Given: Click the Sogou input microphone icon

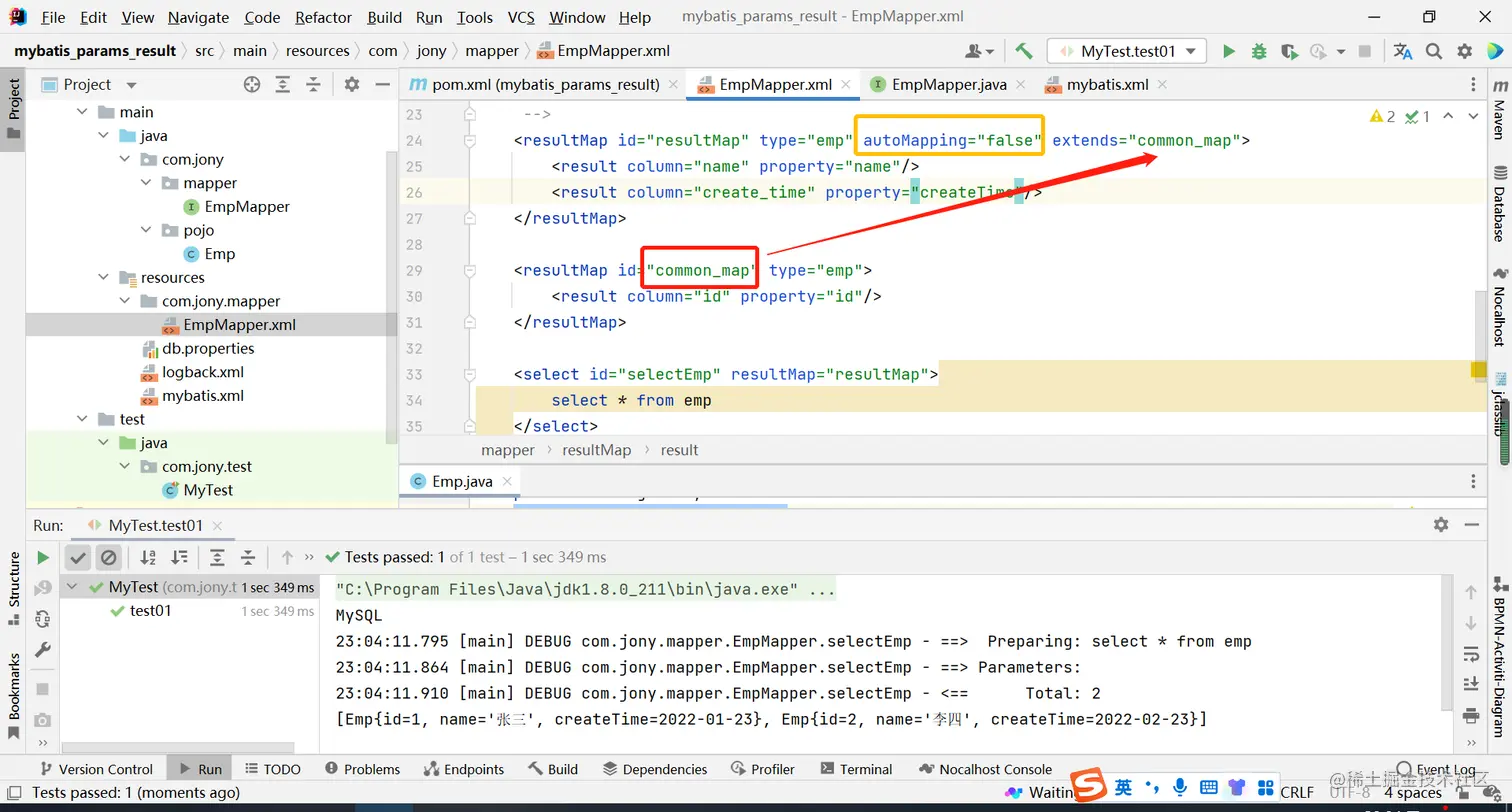Looking at the screenshot, I should [x=1180, y=787].
